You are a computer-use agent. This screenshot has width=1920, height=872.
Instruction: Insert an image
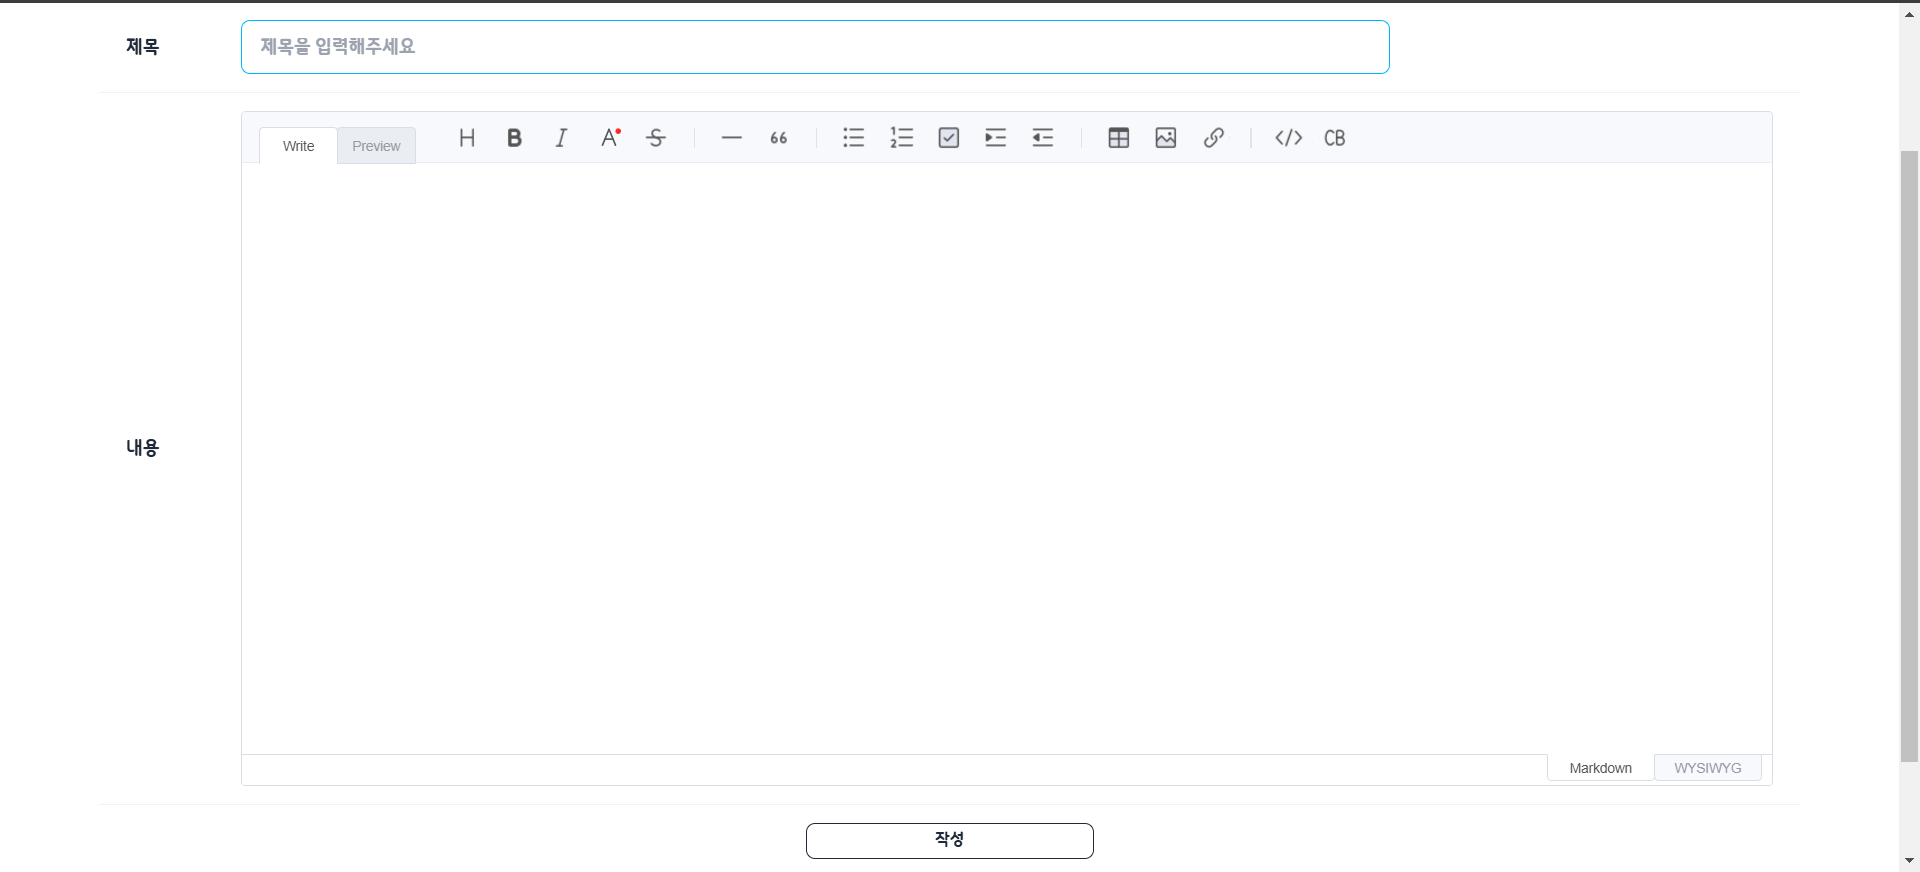pos(1166,138)
